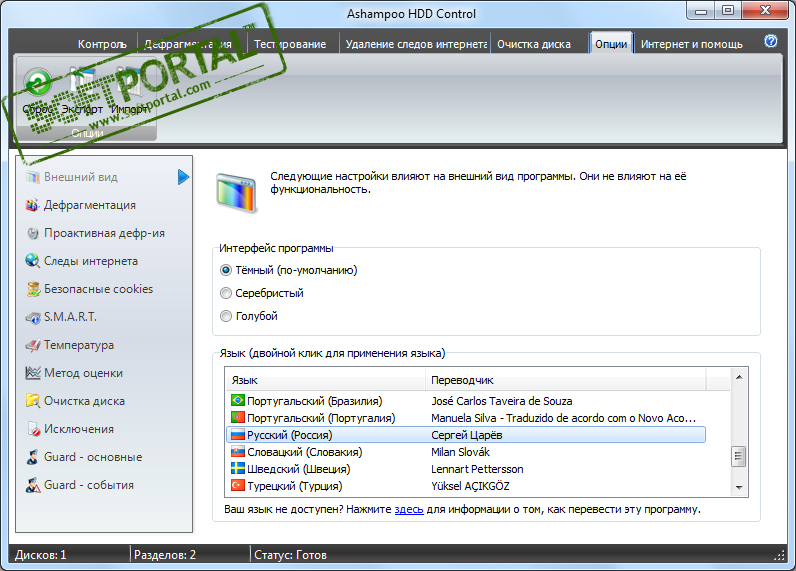Click translator name Milan Slovák
This screenshot has height=571, width=796.
pyautogui.click(x=460, y=452)
